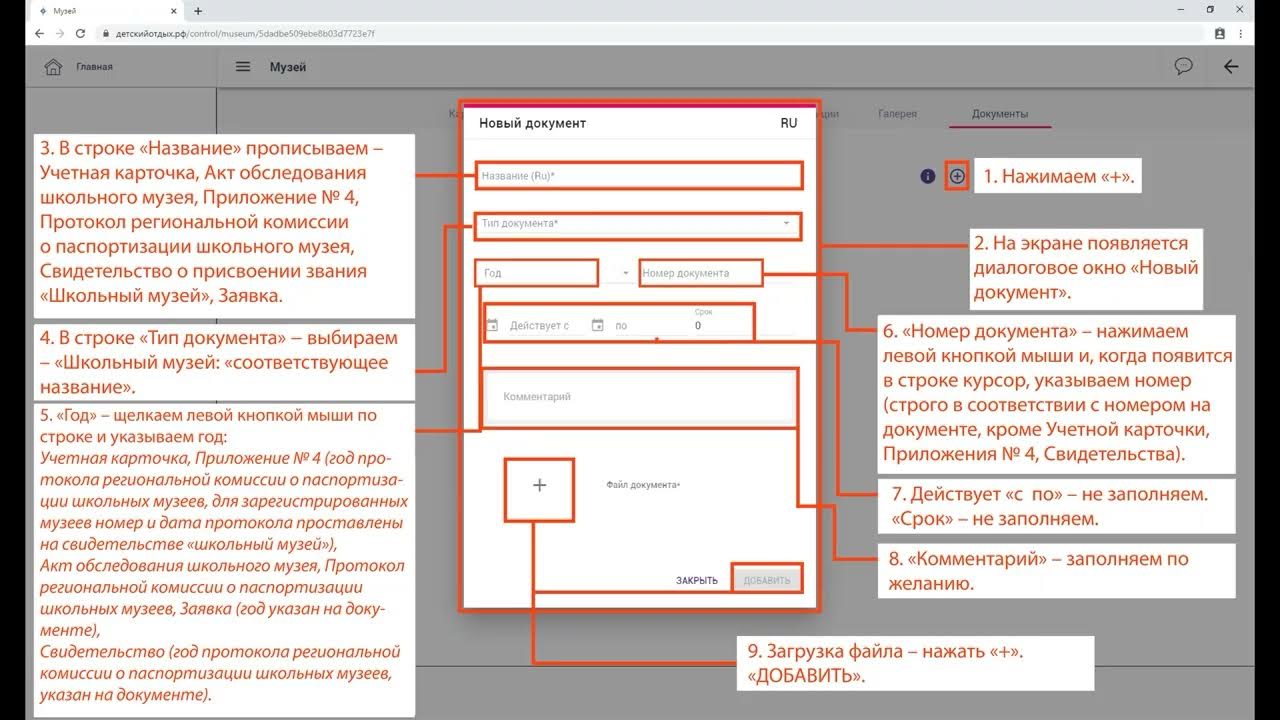This screenshot has width=1280, height=720.
Task: Open the Действует с calendar icon
Action: 492,325
